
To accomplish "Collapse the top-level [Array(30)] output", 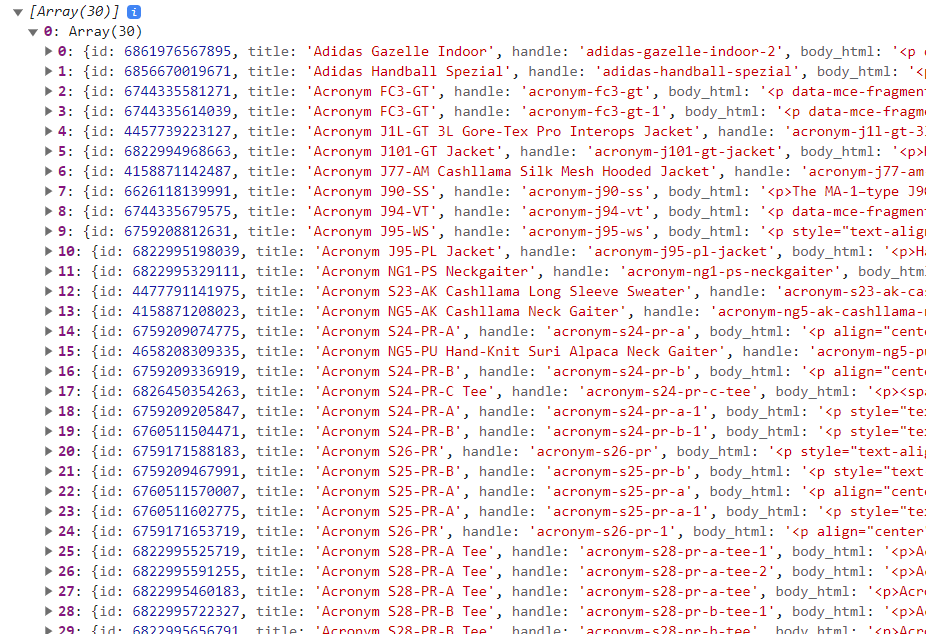I will tap(18, 12).
